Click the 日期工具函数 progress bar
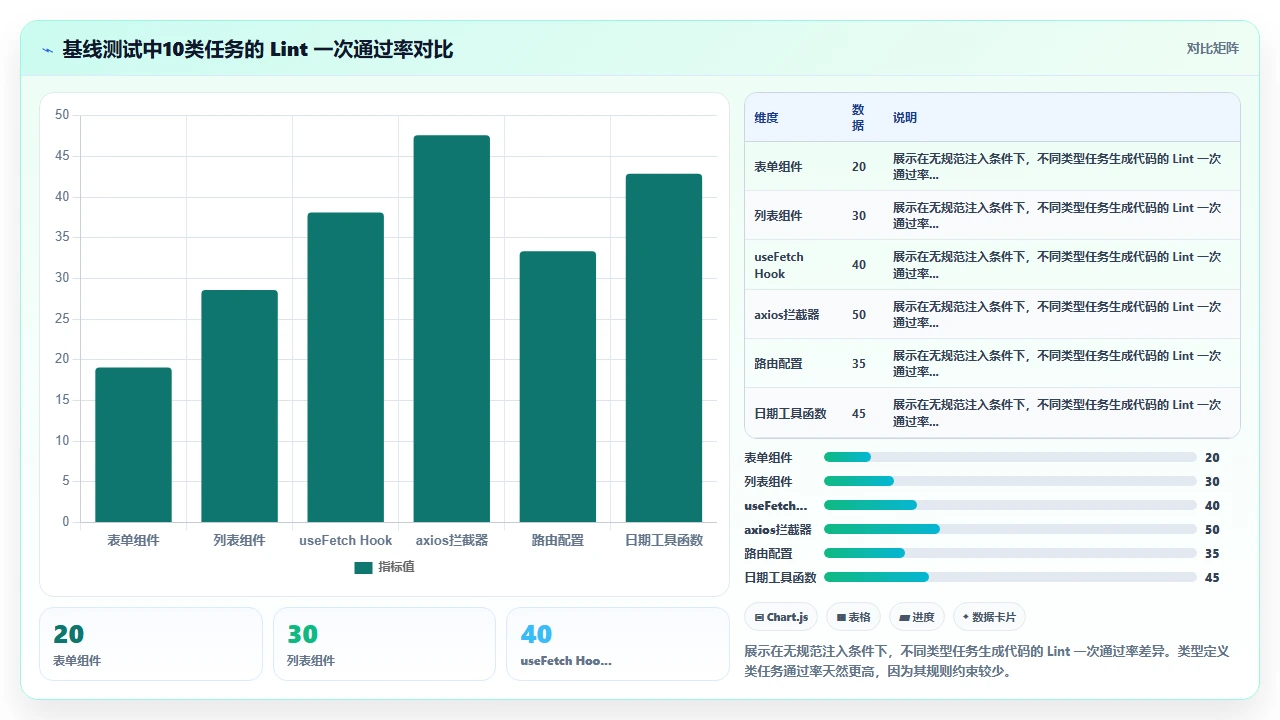The width and height of the screenshot is (1280, 720). [1010, 577]
